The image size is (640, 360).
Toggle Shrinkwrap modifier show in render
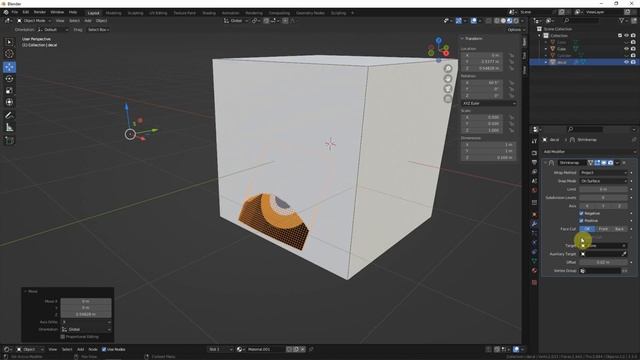(x=610, y=162)
